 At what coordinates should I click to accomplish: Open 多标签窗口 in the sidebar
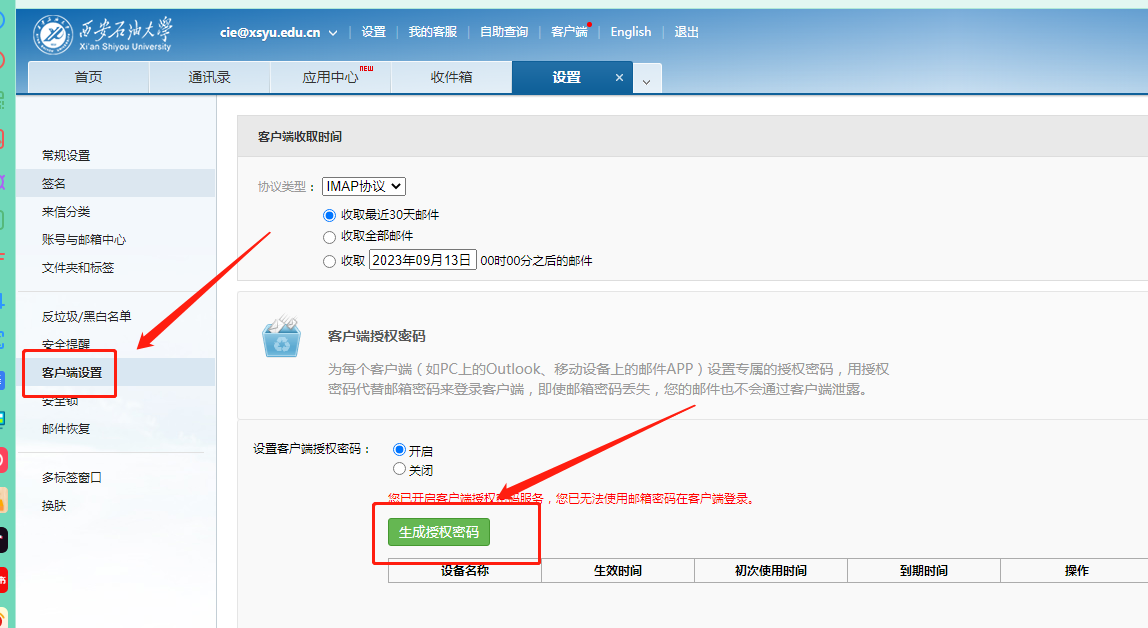72,477
